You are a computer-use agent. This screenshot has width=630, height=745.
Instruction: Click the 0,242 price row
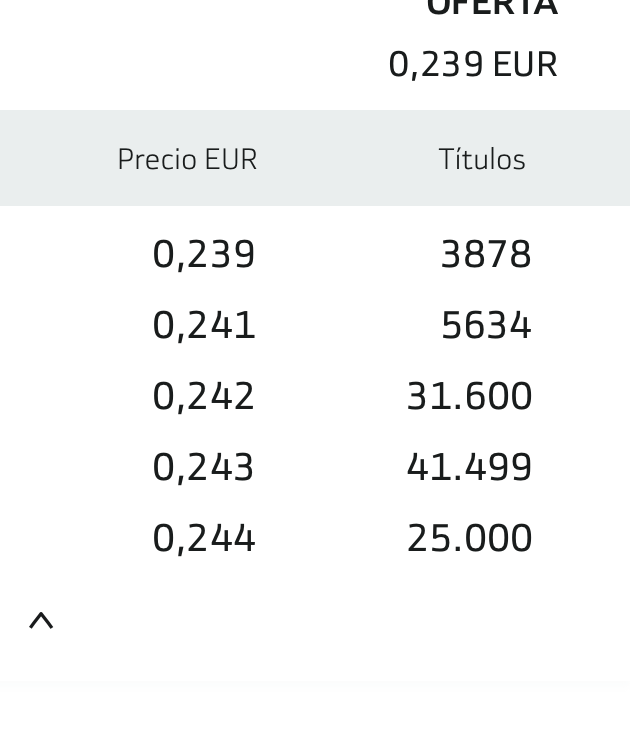(x=315, y=396)
